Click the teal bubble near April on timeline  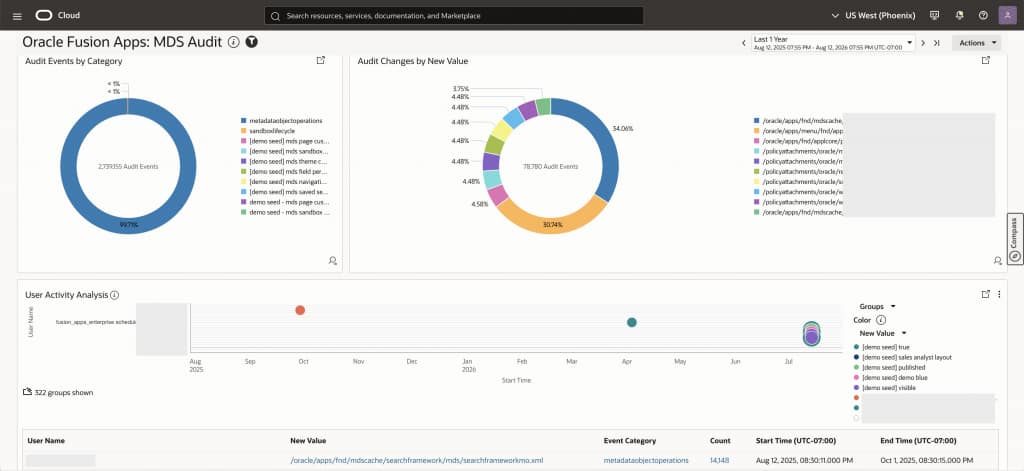coord(632,322)
